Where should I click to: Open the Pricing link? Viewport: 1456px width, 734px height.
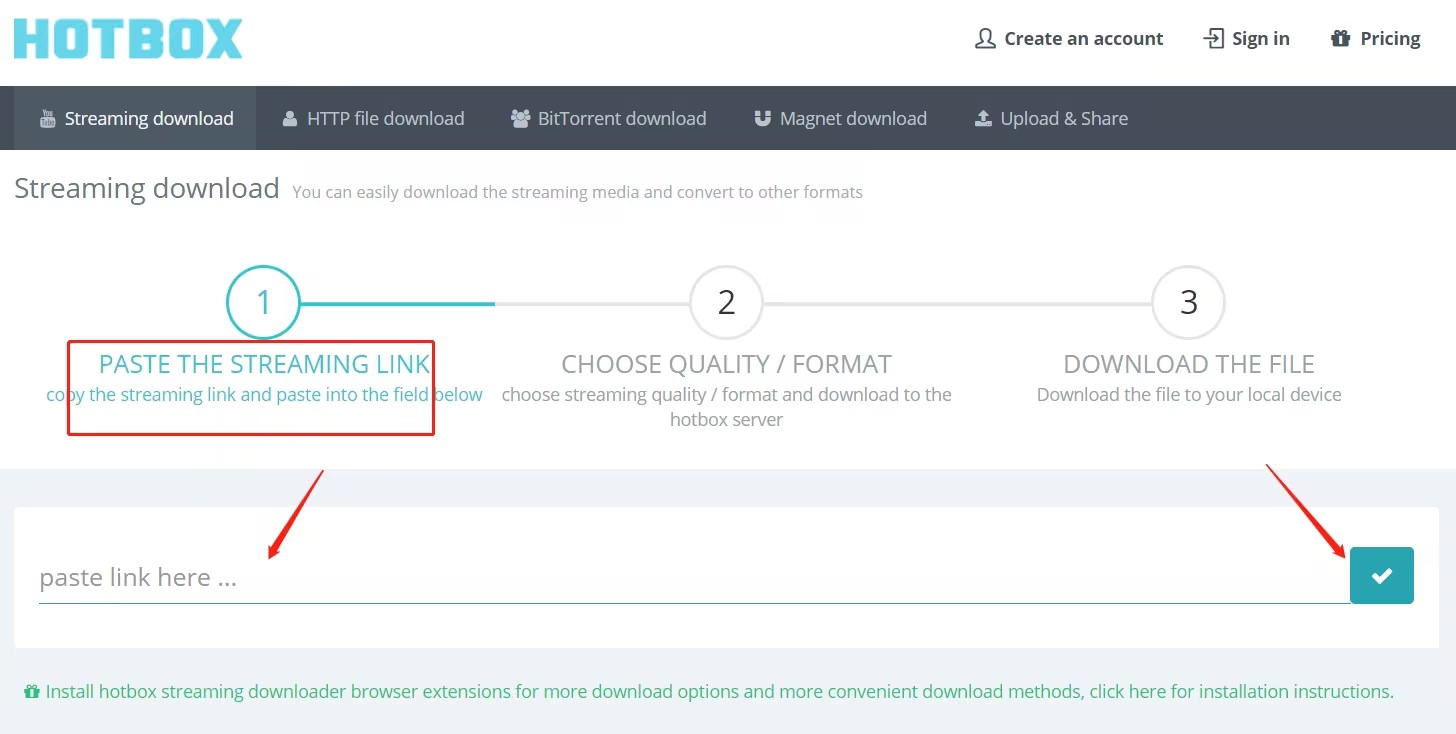1376,38
